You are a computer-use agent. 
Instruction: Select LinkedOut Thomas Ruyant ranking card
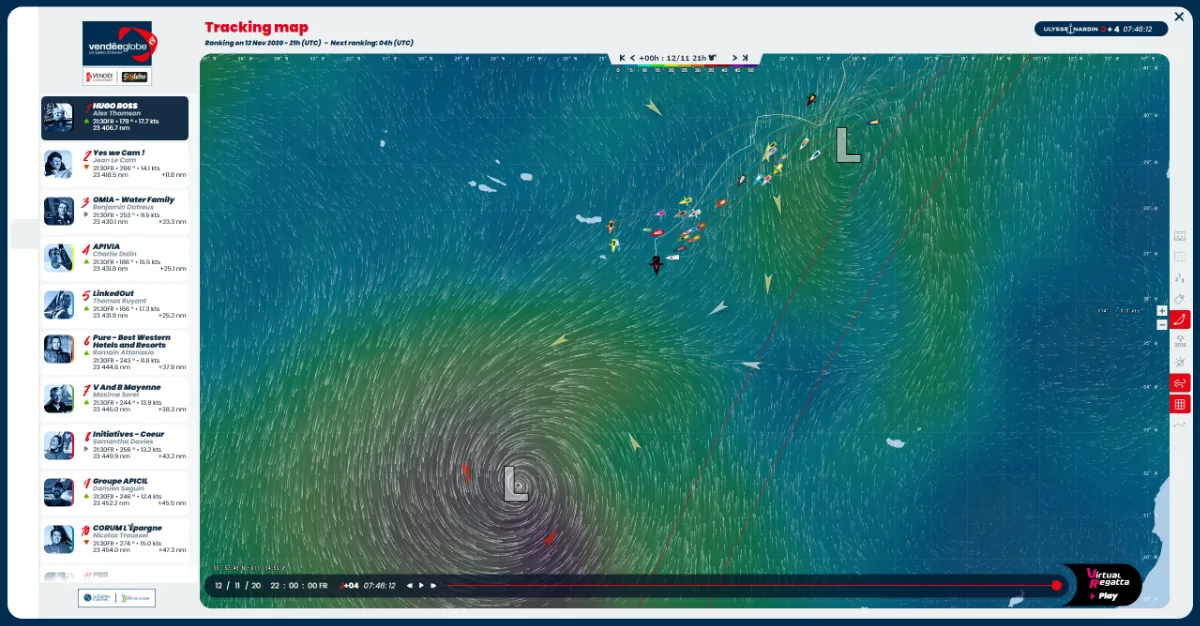click(114, 305)
